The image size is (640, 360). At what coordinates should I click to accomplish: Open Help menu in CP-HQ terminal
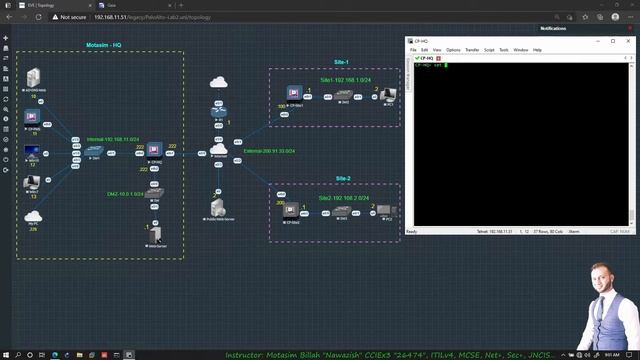tap(537, 50)
